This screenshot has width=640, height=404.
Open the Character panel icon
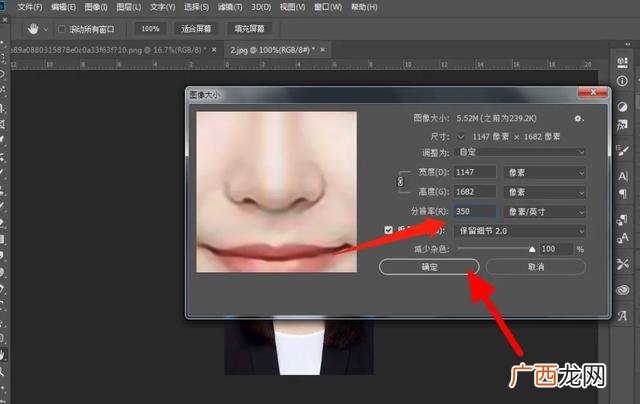[x=623, y=176]
